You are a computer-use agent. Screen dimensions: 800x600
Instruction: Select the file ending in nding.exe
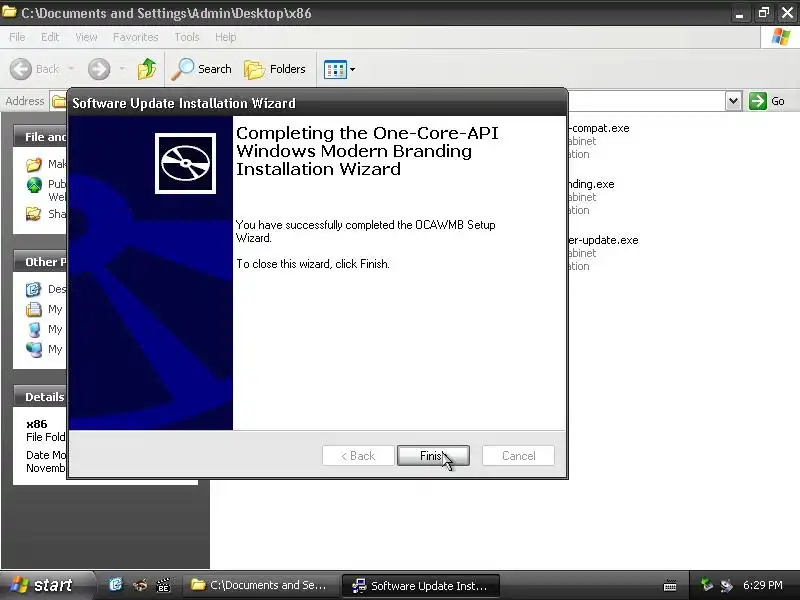pos(591,184)
